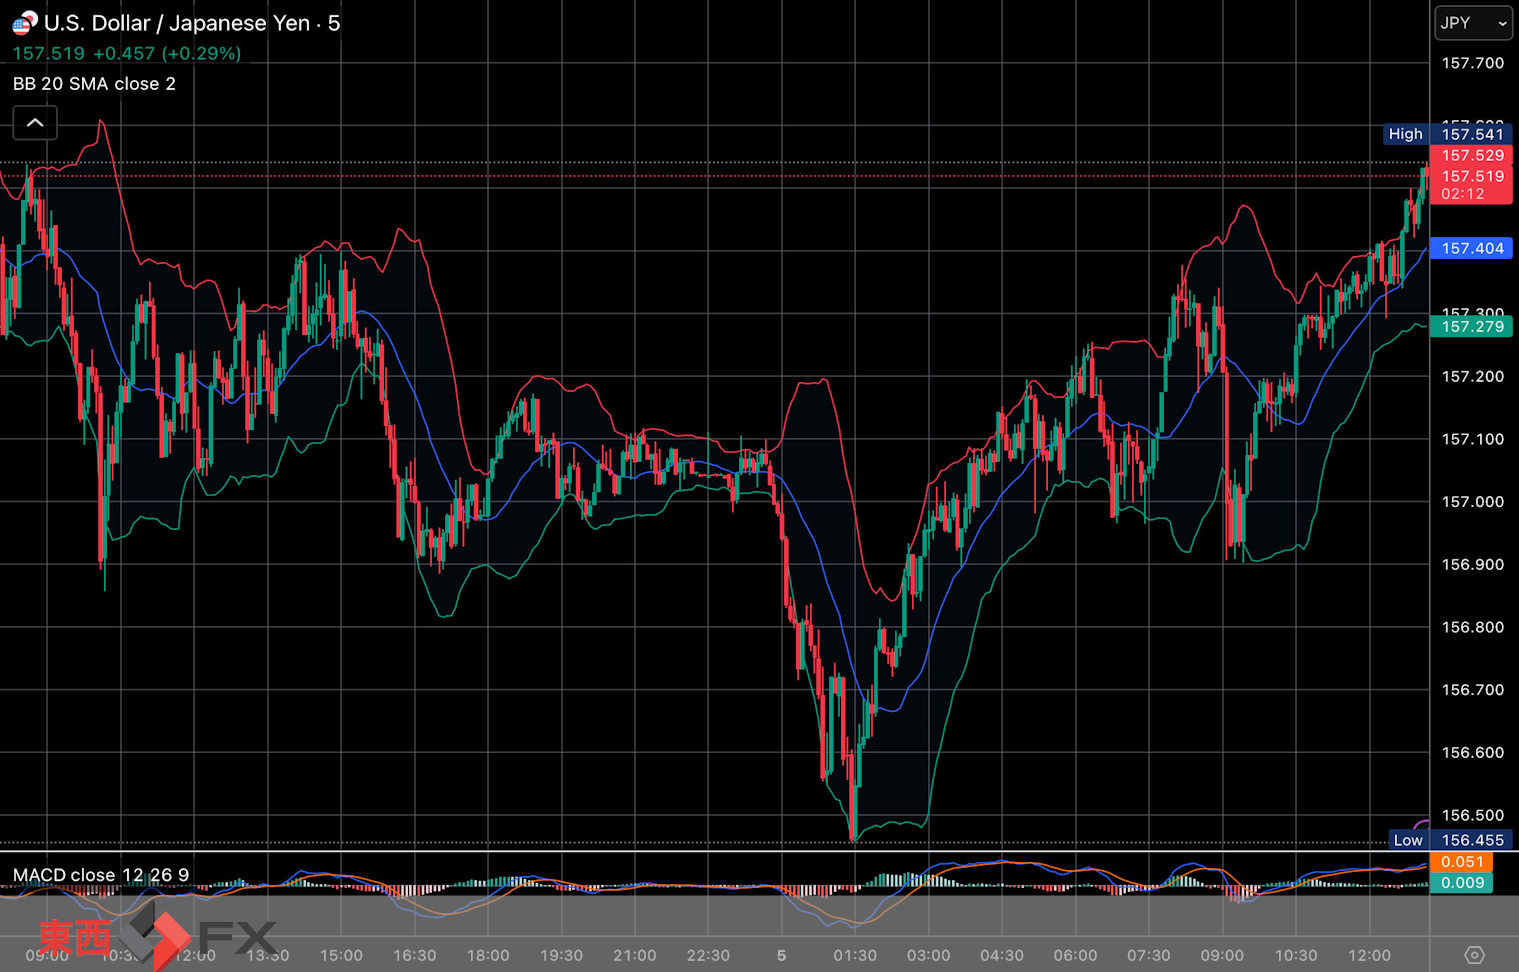Click the Low price label 156.455
Viewport: 1519px width, 972px height.
pyautogui.click(x=1471, y=840)
